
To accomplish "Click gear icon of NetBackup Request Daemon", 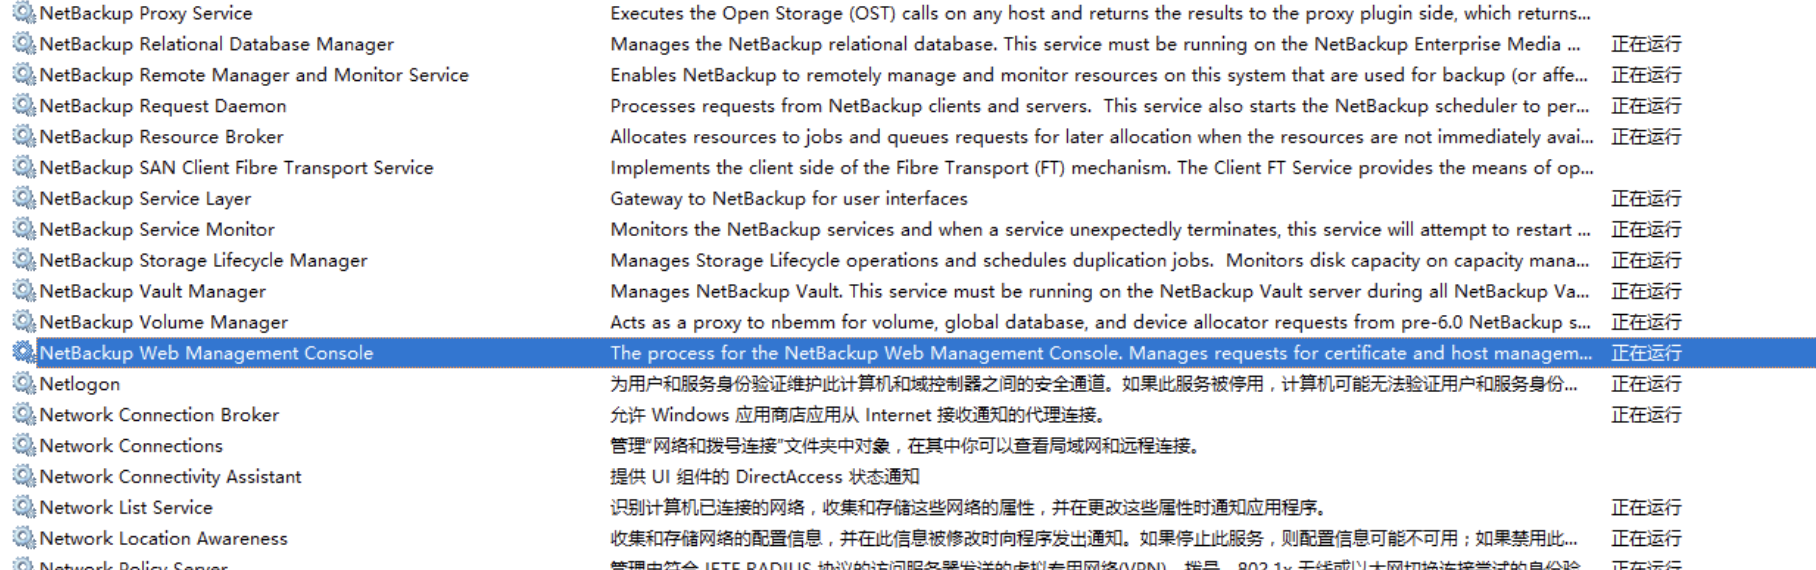I will pyautogui.click(x=23, y=106).
